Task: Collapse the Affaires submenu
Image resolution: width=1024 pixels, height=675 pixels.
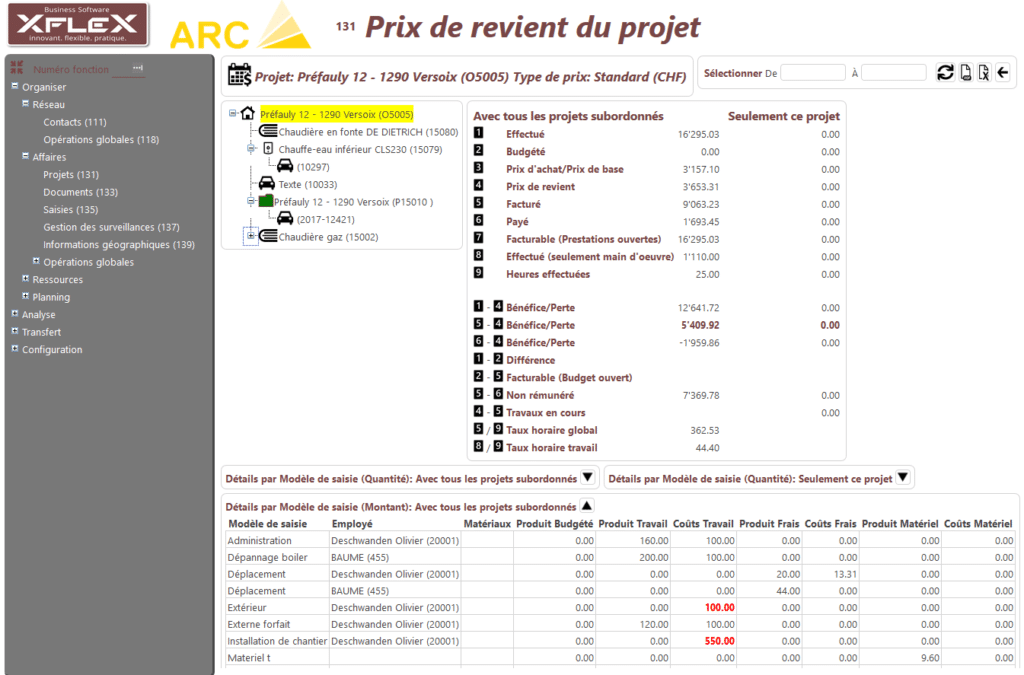Action: (25, 156)
